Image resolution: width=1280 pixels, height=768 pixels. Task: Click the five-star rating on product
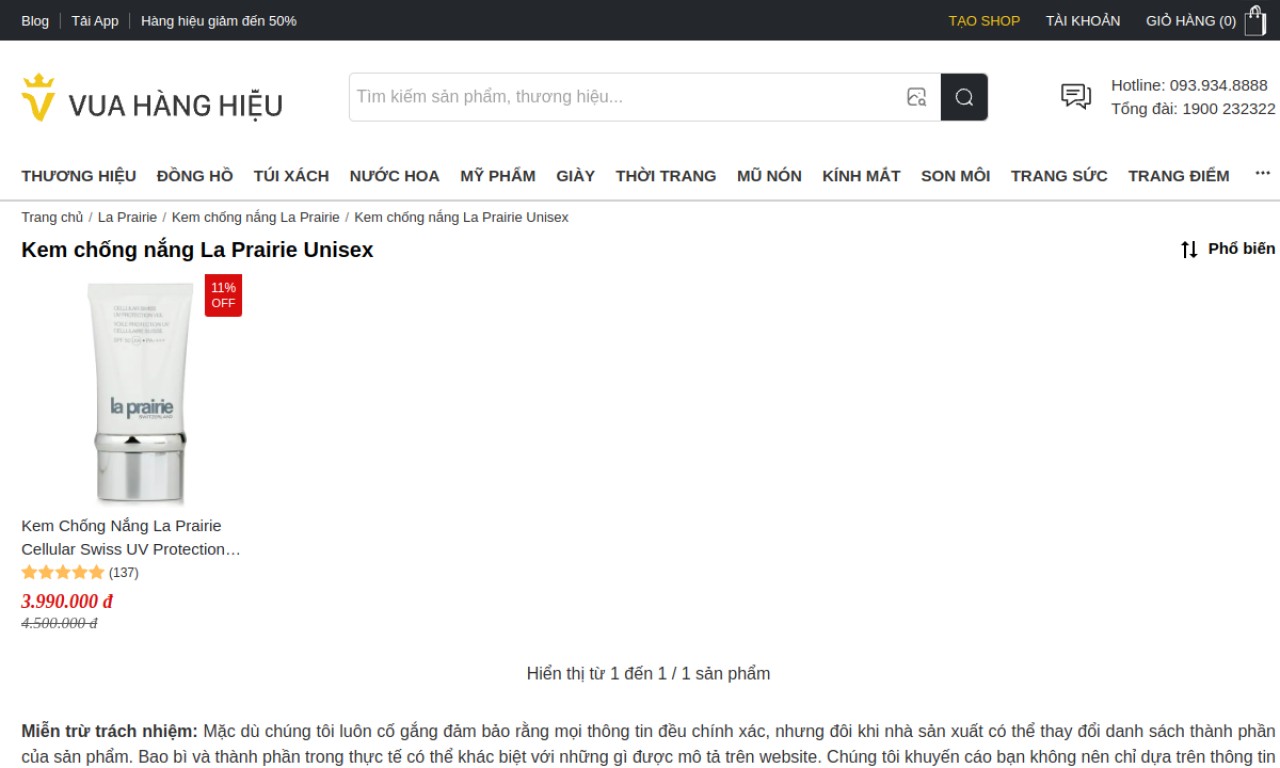63,573
